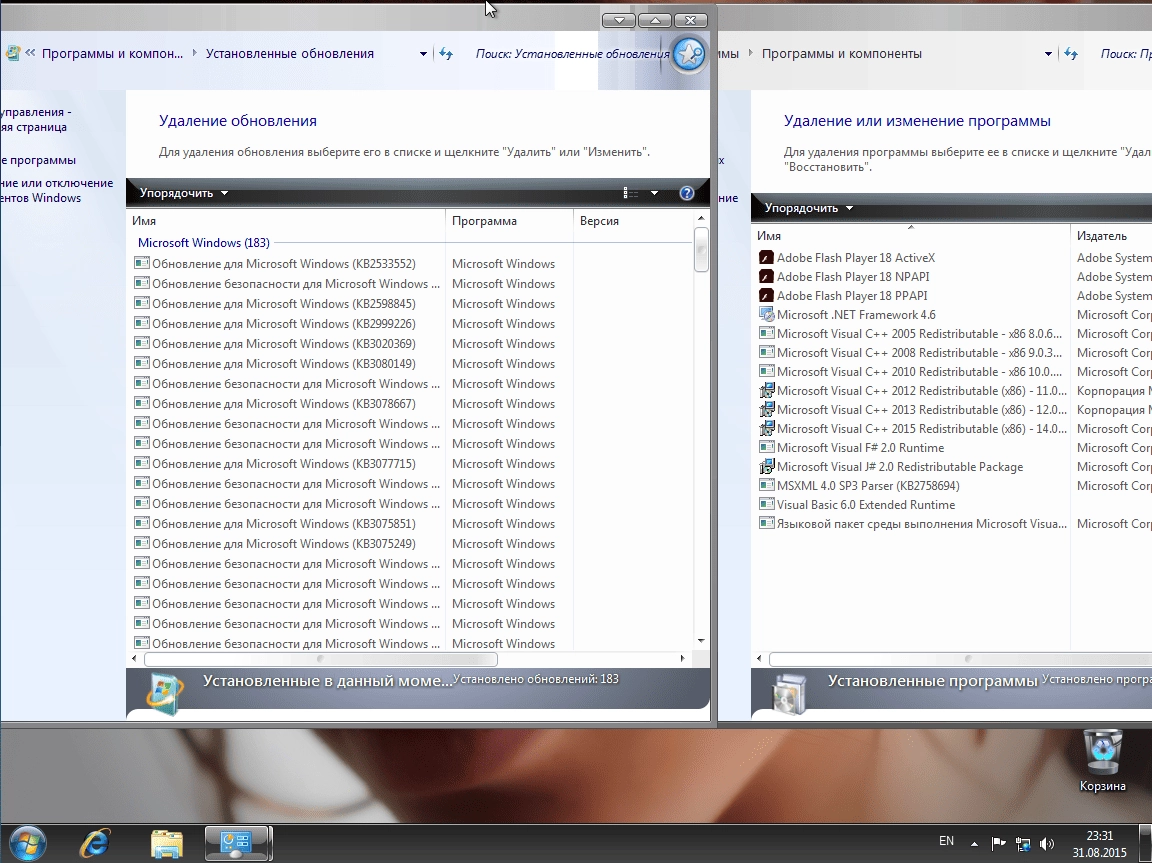Click the vertical scrollbar thumb in updates list
This screenshot has width=1152, height=863.
coord(701,250)
